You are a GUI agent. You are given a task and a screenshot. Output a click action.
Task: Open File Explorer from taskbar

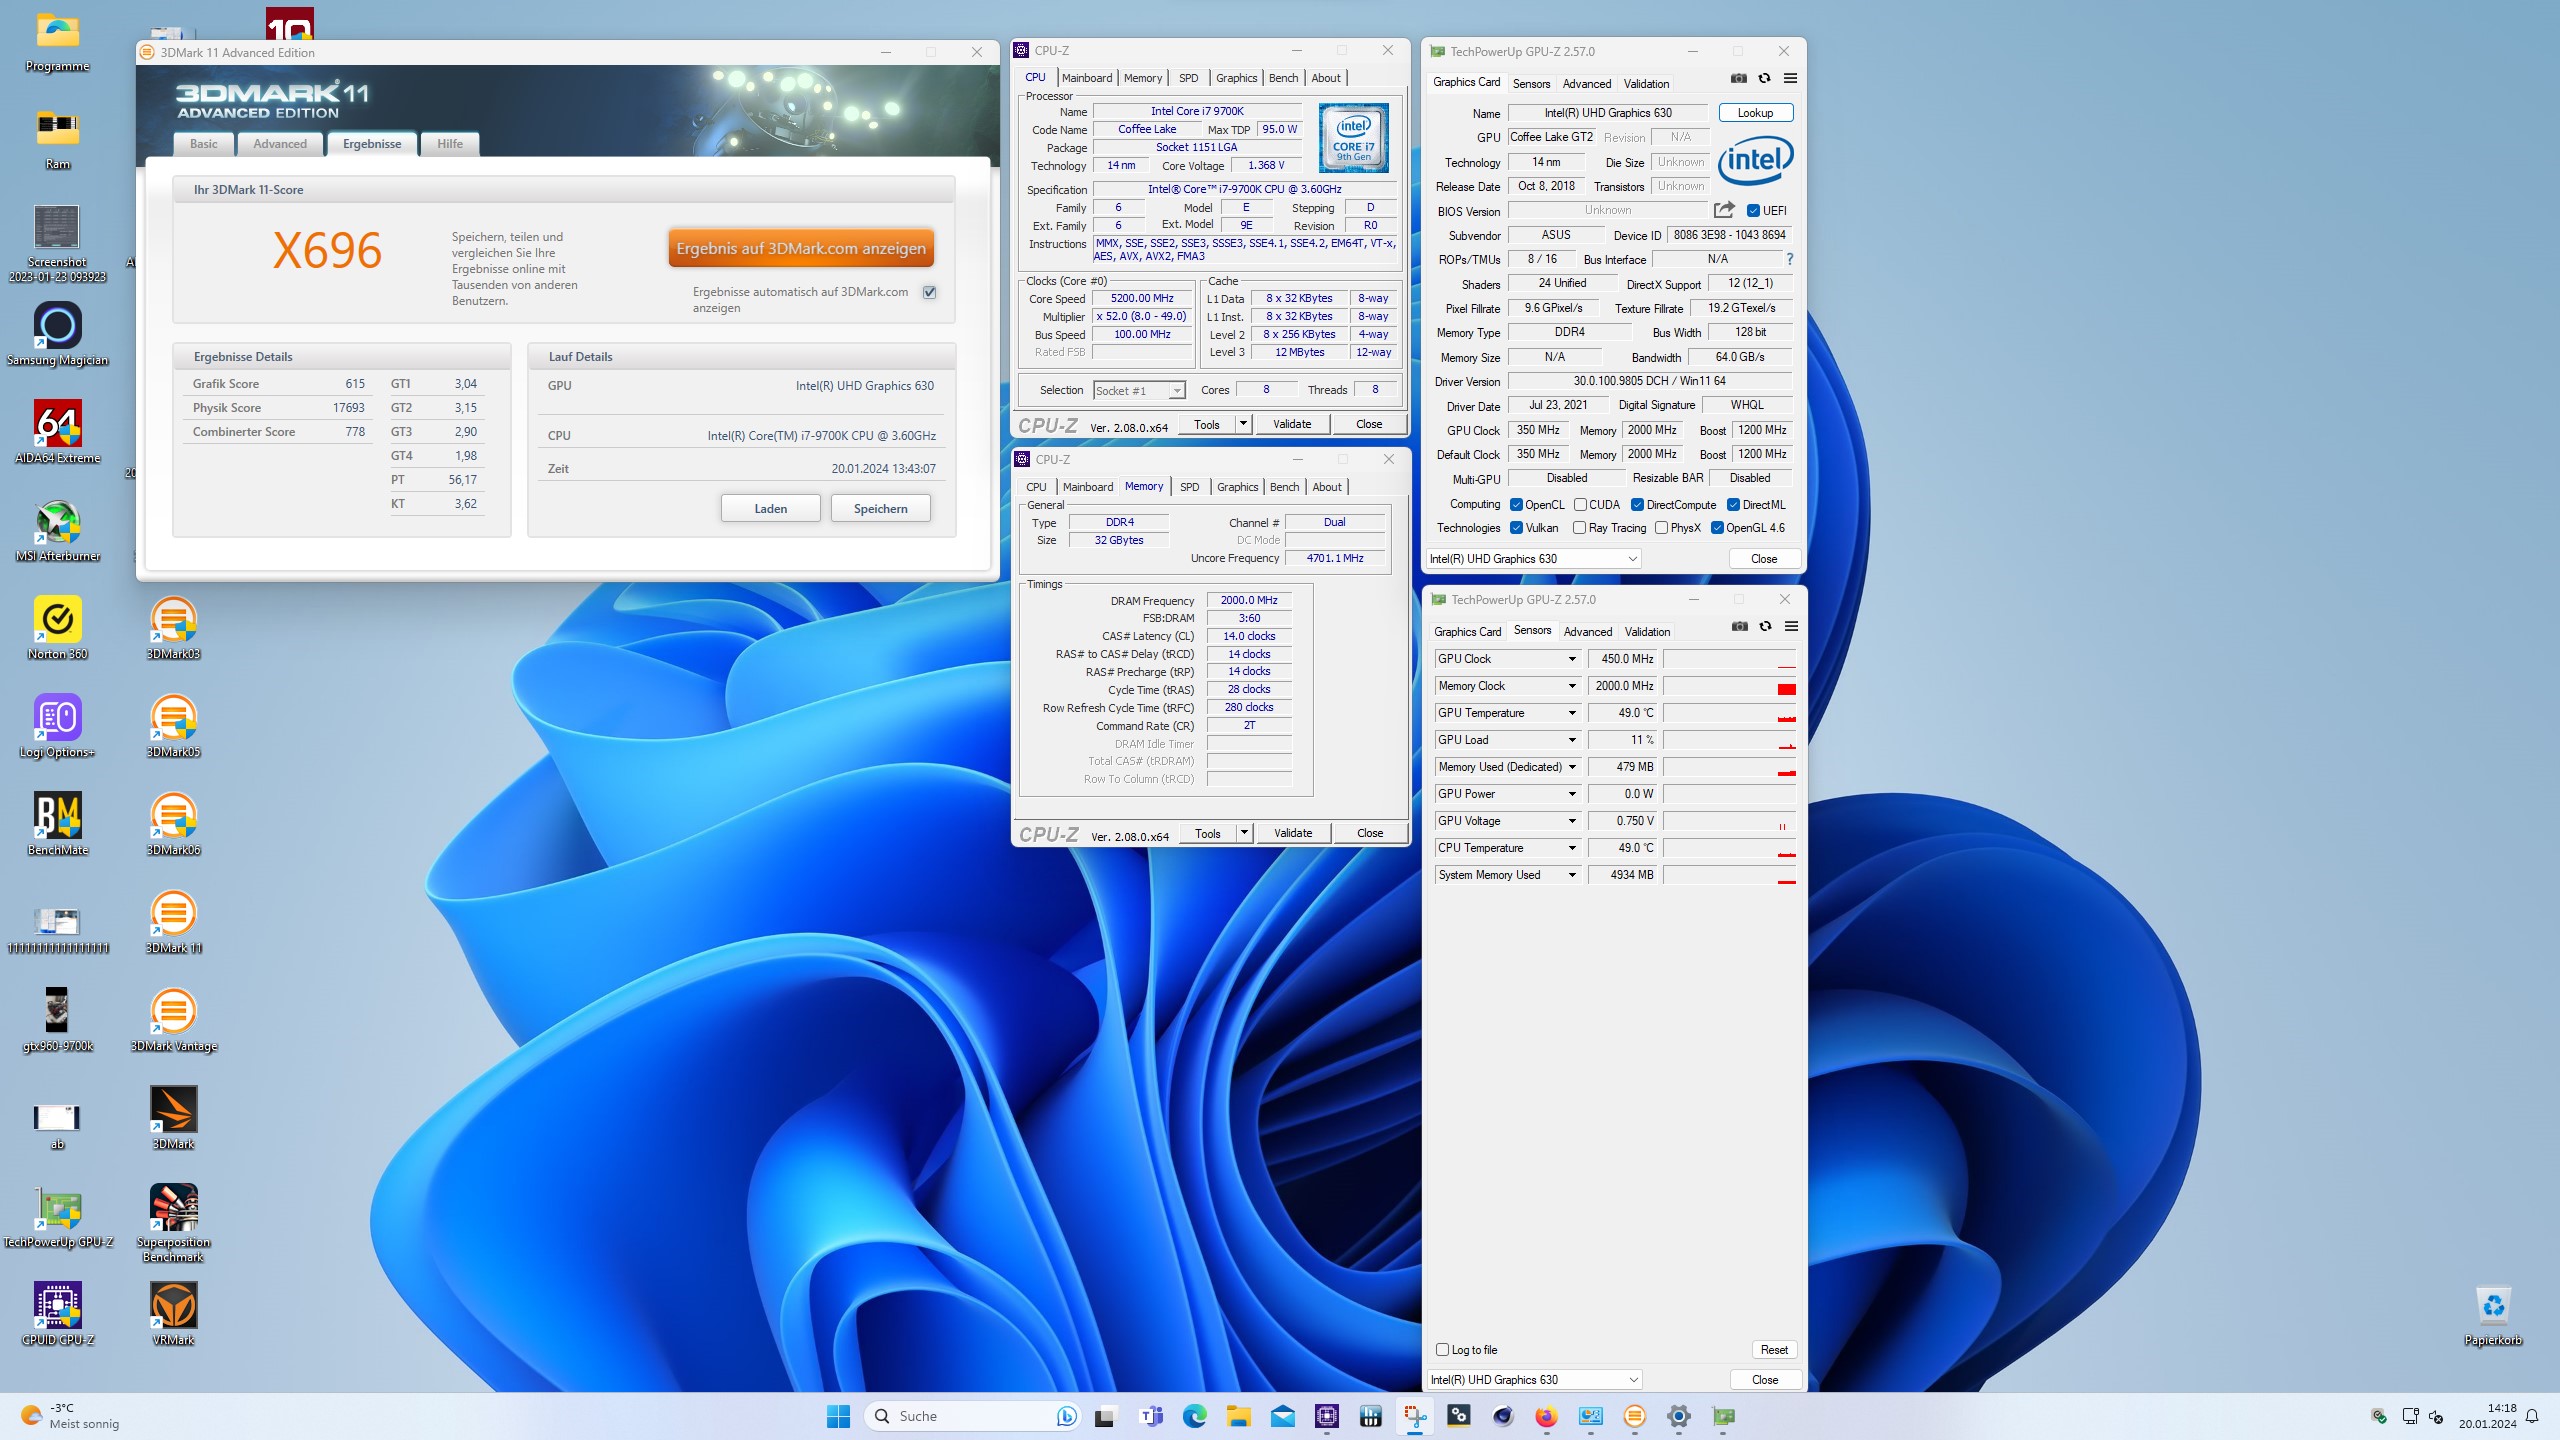(1238, 1416)
